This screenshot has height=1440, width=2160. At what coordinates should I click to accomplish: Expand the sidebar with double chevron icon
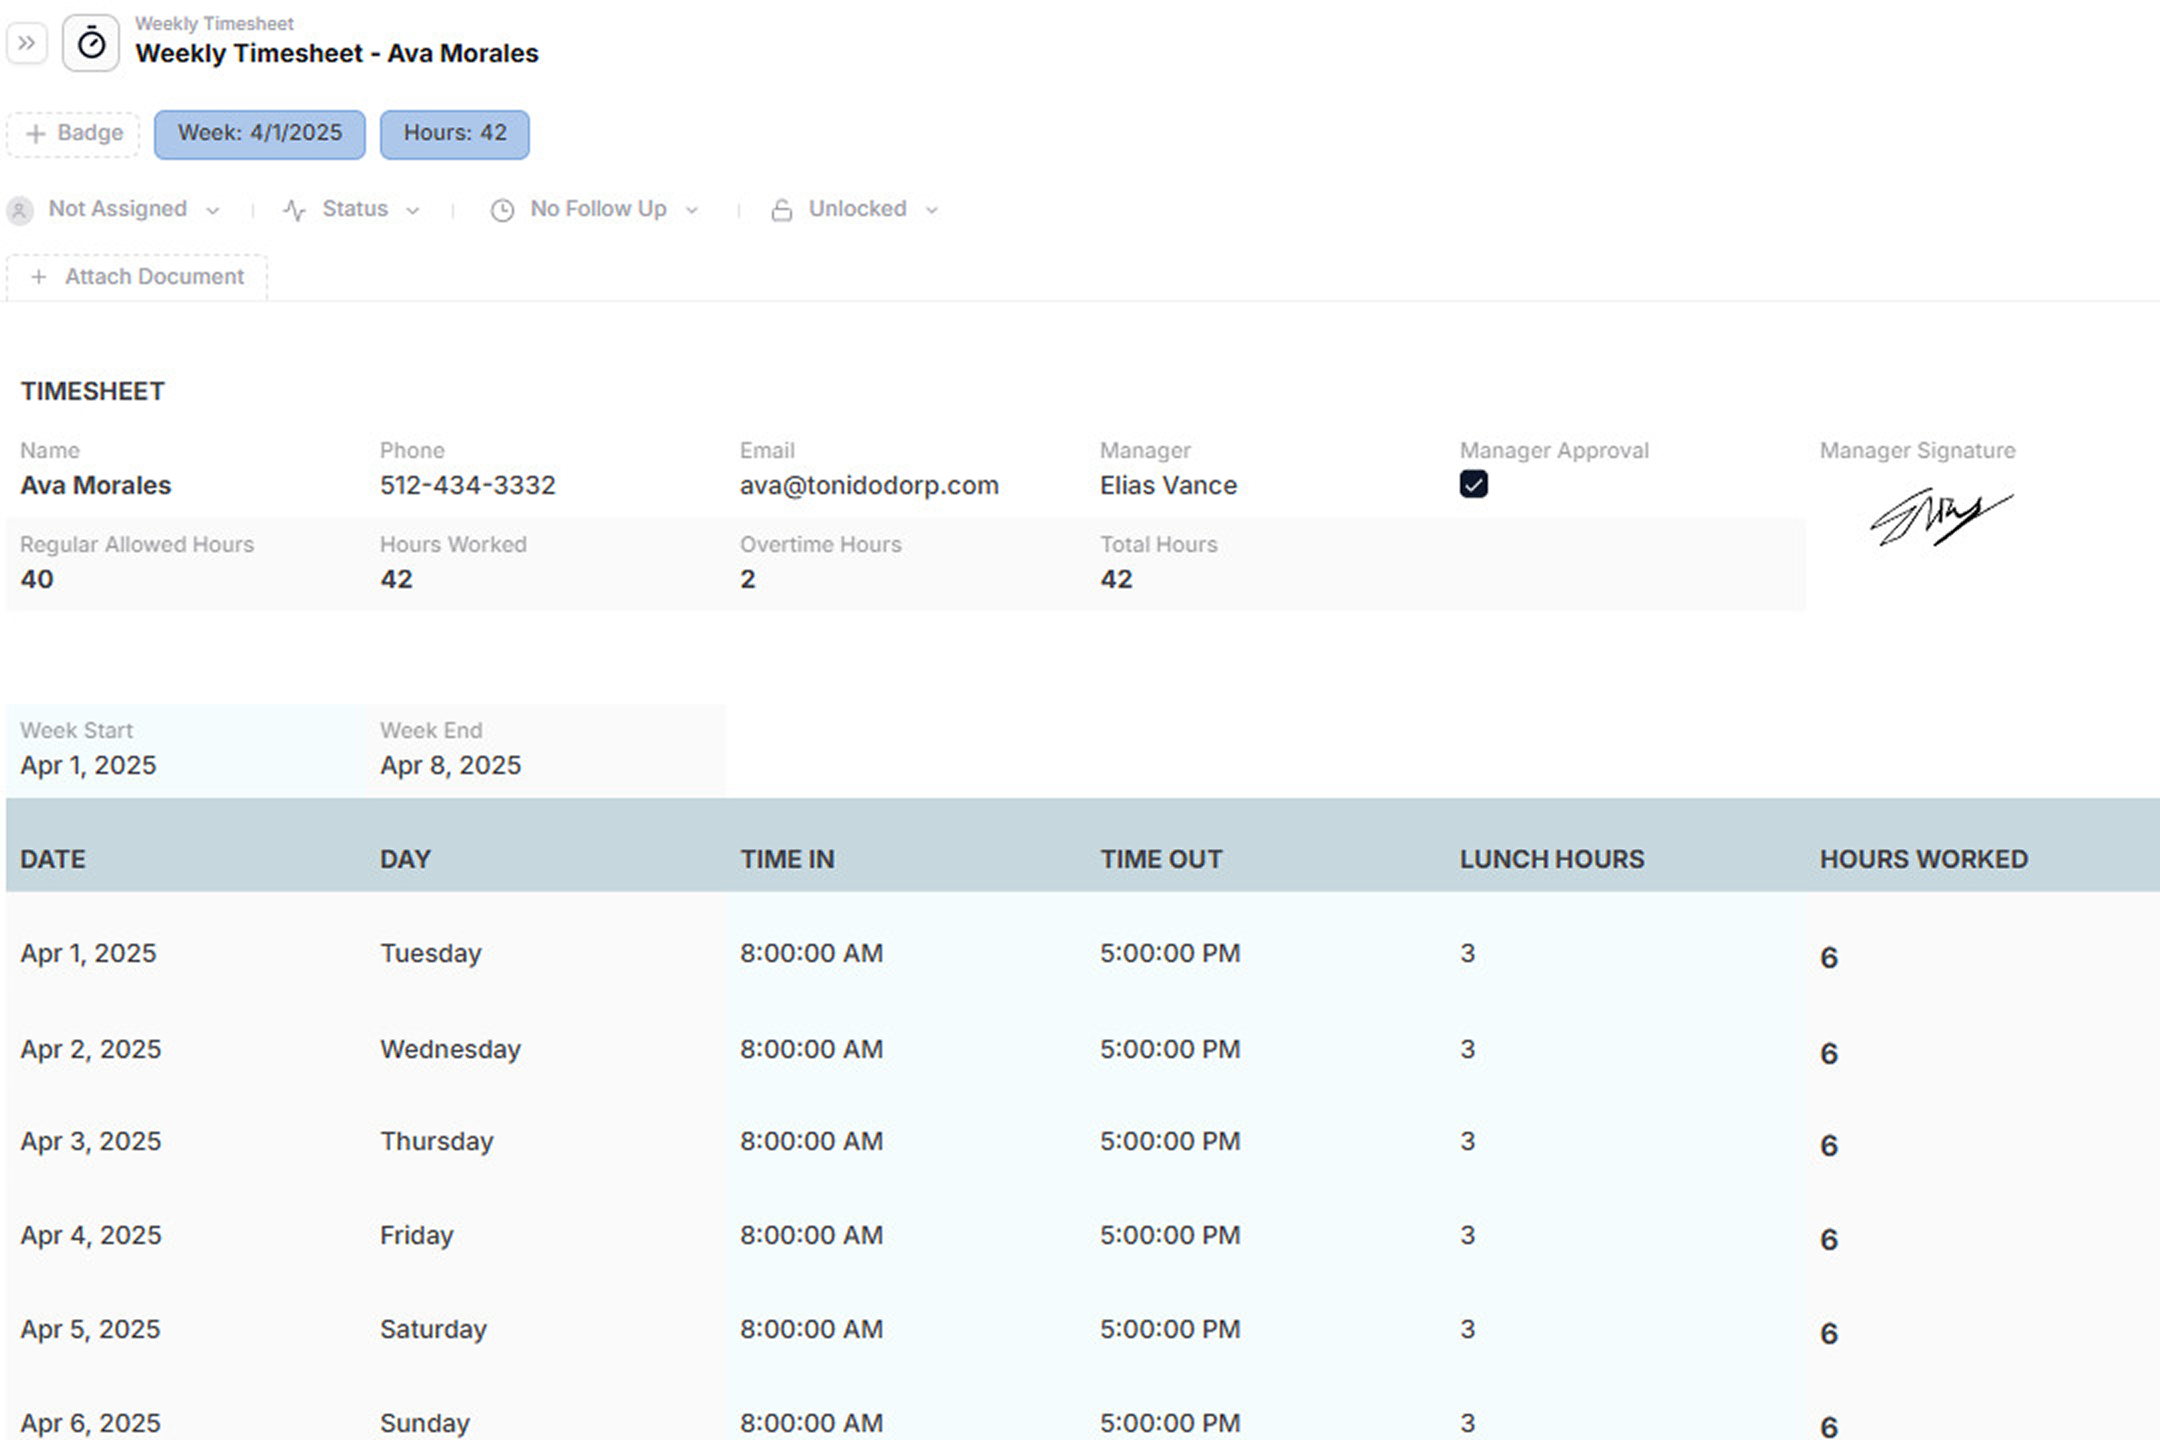point(27,43)
